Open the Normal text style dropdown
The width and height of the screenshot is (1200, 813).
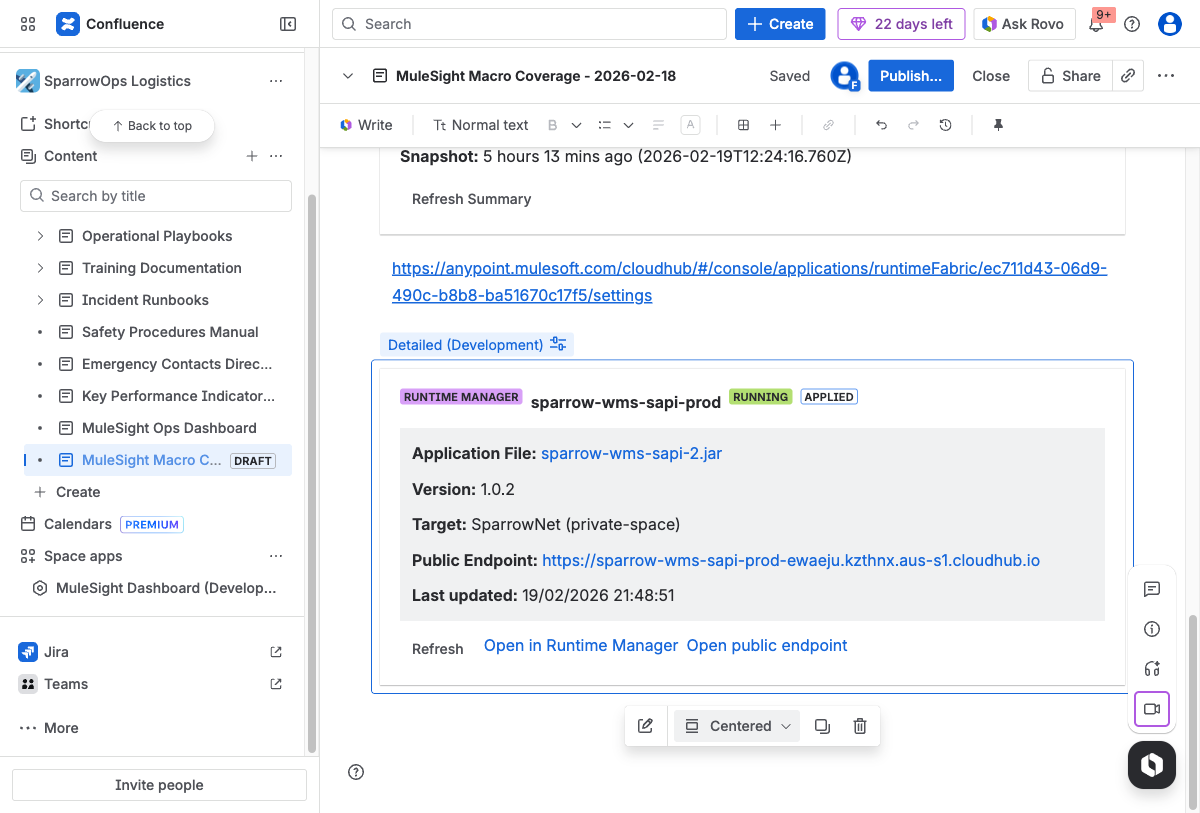point(480,124)
